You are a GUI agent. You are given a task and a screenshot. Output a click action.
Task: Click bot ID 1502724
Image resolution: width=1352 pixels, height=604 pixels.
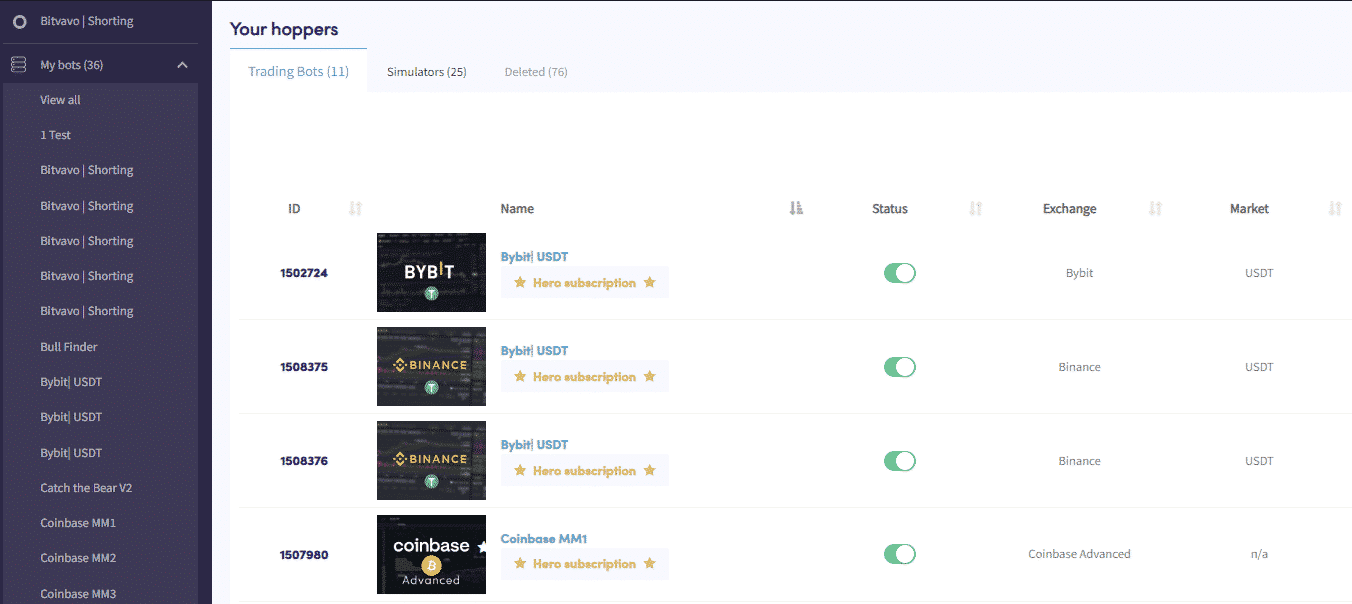coord(304,273)
